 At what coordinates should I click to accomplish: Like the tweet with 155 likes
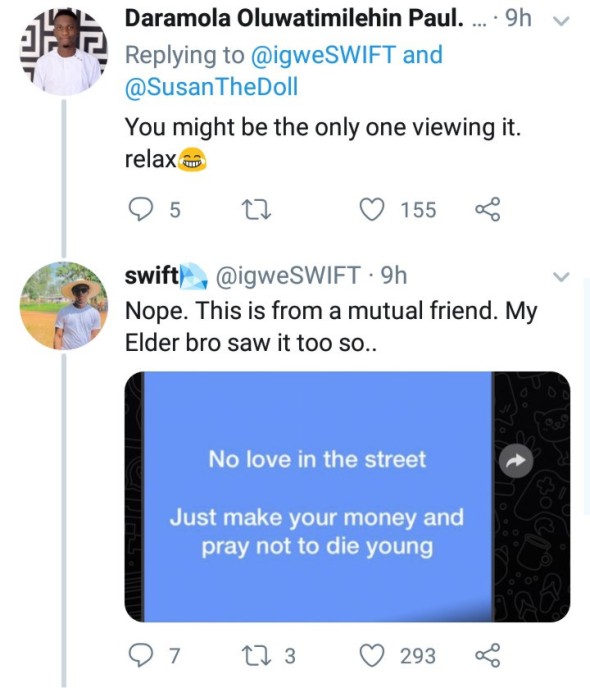tap(372, 209)
